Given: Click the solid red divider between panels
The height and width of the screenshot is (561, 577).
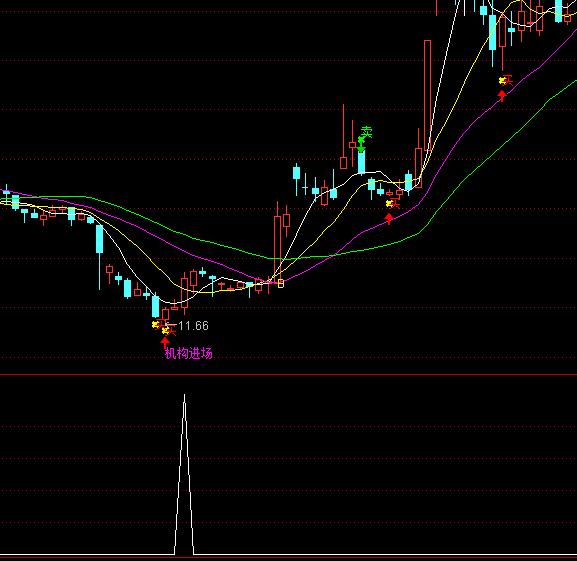Looking at the screenshot, I should [288, 374].
